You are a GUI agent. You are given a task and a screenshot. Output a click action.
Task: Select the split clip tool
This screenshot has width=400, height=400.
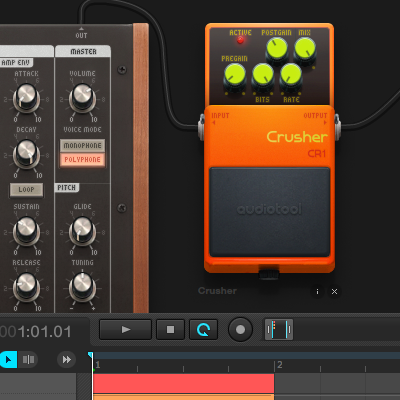click(x=28, y=360)
